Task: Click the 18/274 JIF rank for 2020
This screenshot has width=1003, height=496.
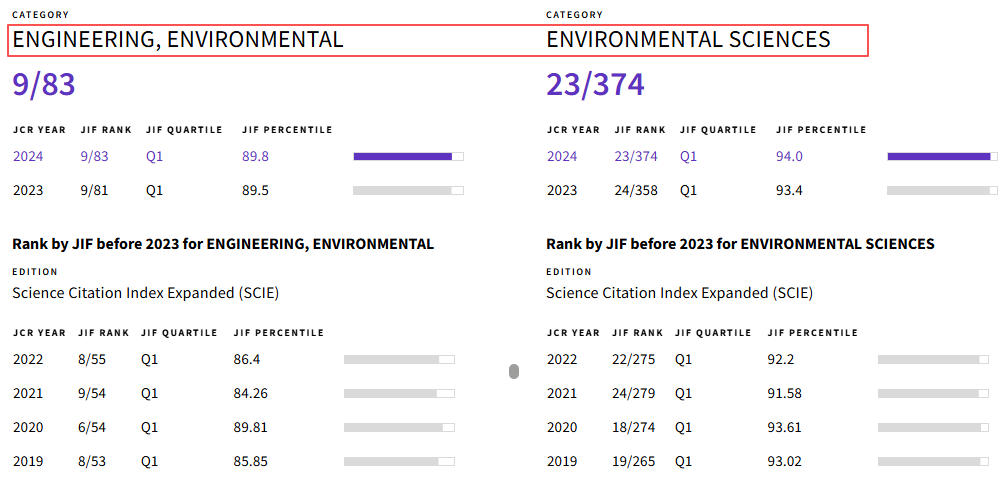Action: [x=632, y=427]
